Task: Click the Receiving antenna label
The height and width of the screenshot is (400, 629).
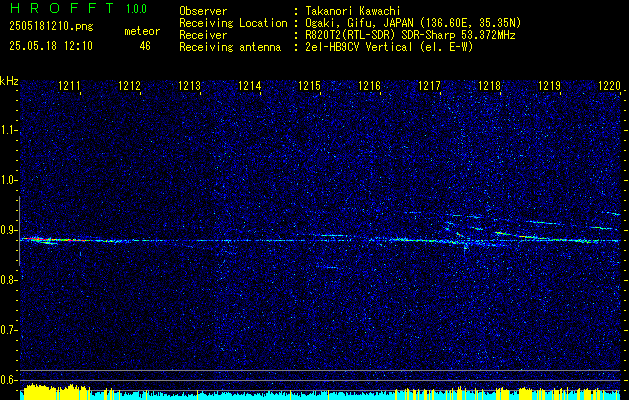Action: (x=230, y=47)
